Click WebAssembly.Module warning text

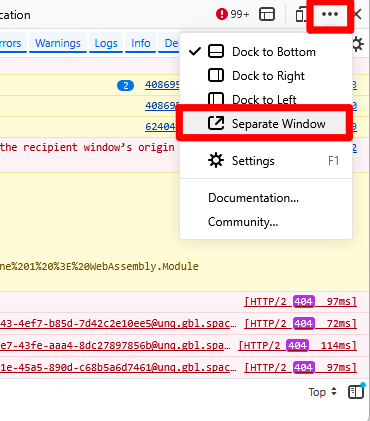point(99,266)
